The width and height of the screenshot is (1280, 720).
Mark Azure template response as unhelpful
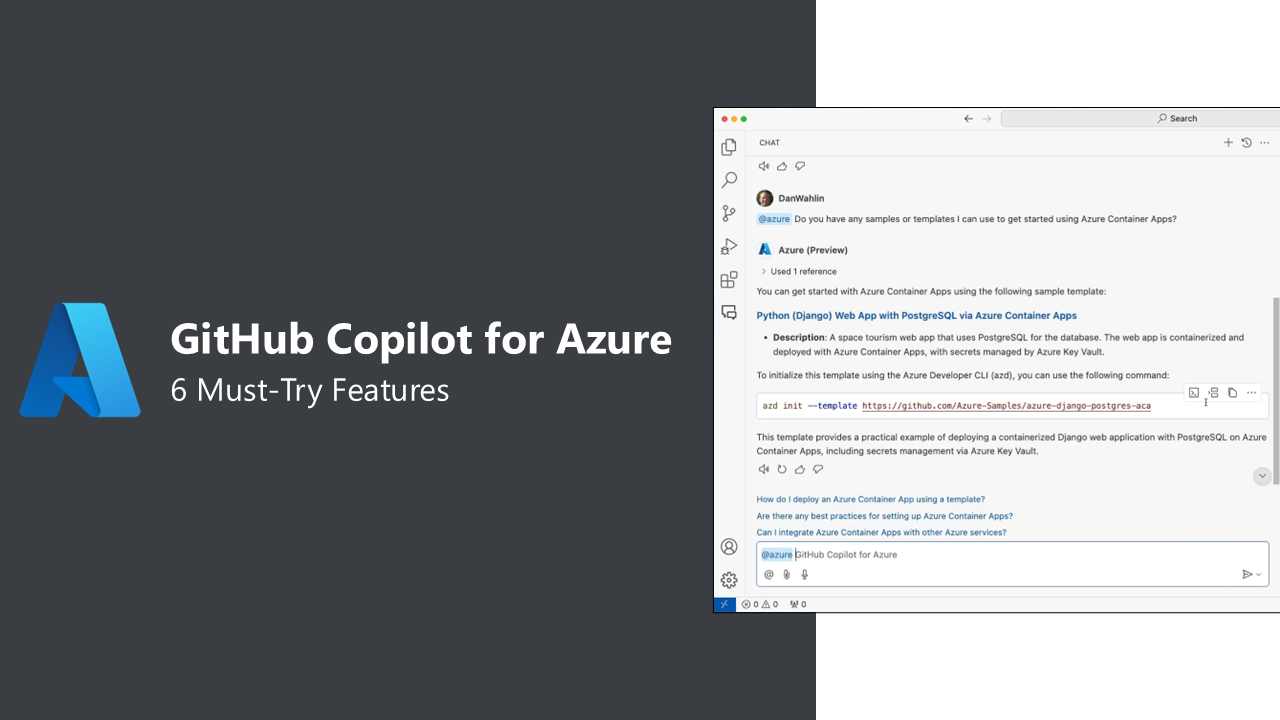818,469
